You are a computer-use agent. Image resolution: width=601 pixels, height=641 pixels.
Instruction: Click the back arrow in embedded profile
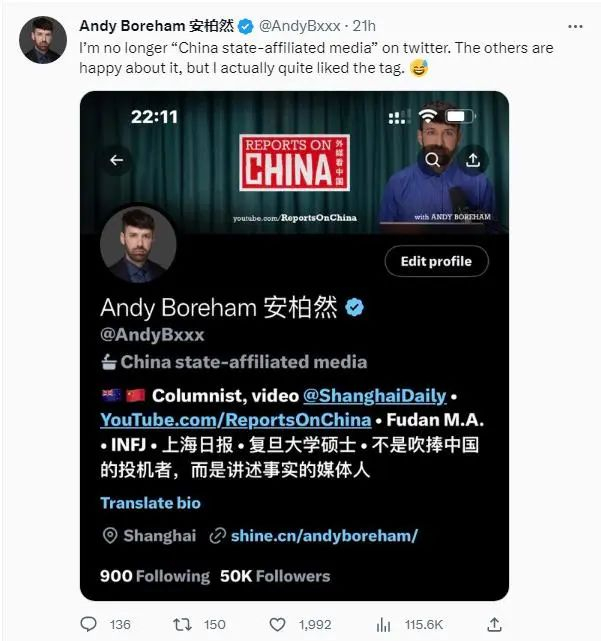(x=117, y=160)
